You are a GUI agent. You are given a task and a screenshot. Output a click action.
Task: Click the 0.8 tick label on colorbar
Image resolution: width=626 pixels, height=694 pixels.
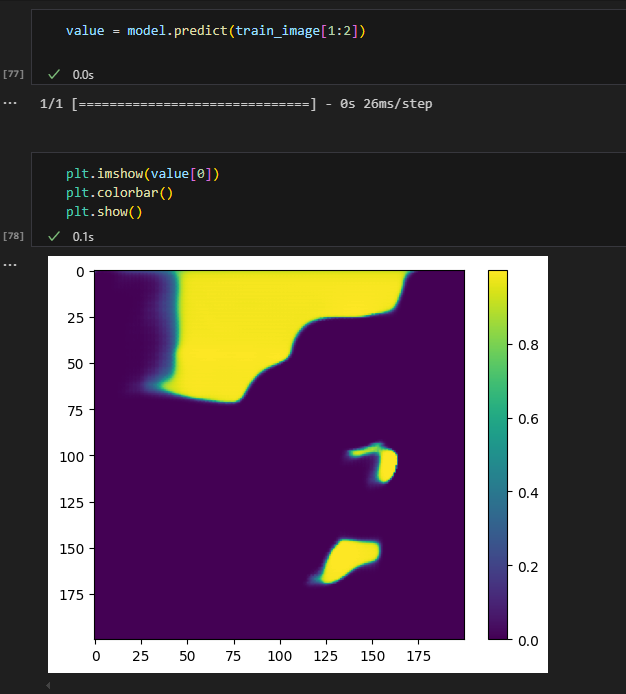[528, 345]
